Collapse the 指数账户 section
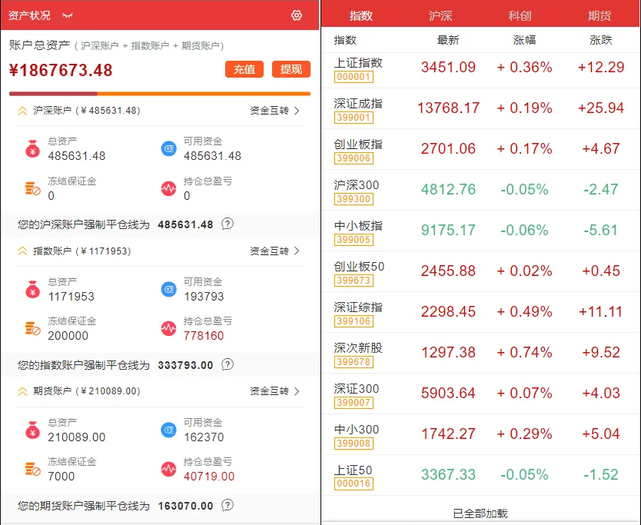The image size is (641, 525). (22, 251)
